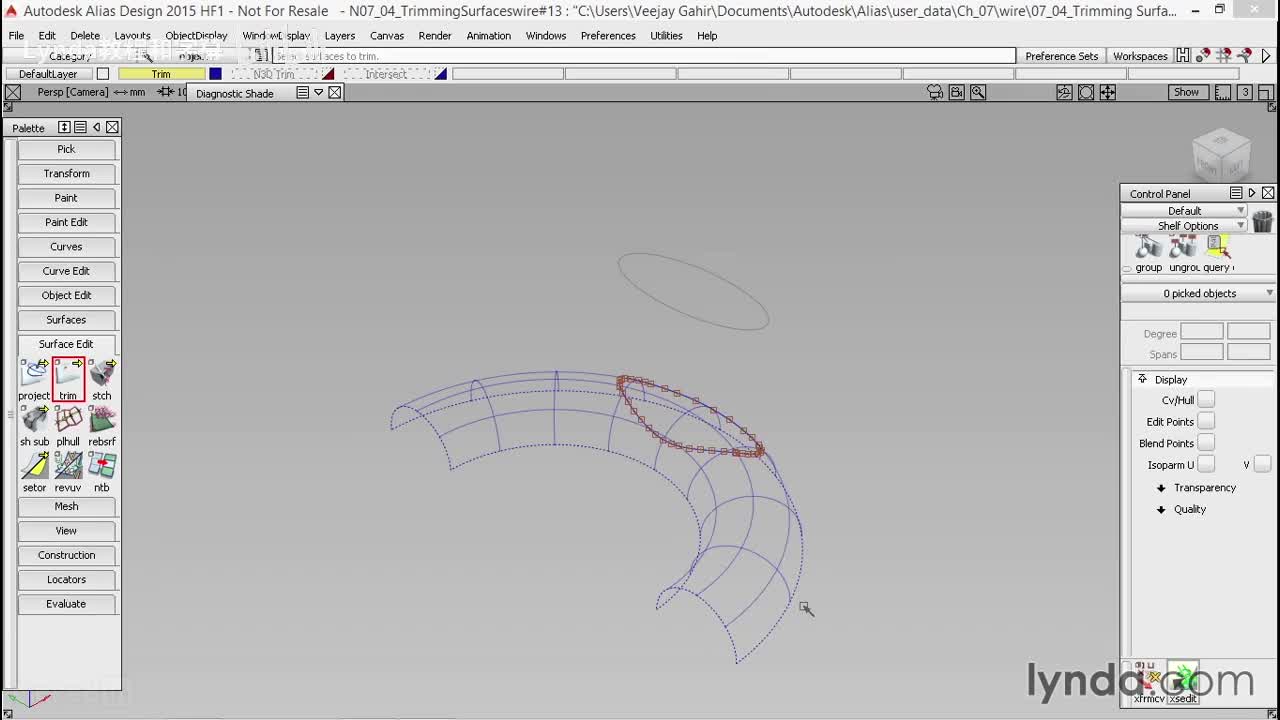
Task: Click the set orientation tool icon
Action: 34,465
